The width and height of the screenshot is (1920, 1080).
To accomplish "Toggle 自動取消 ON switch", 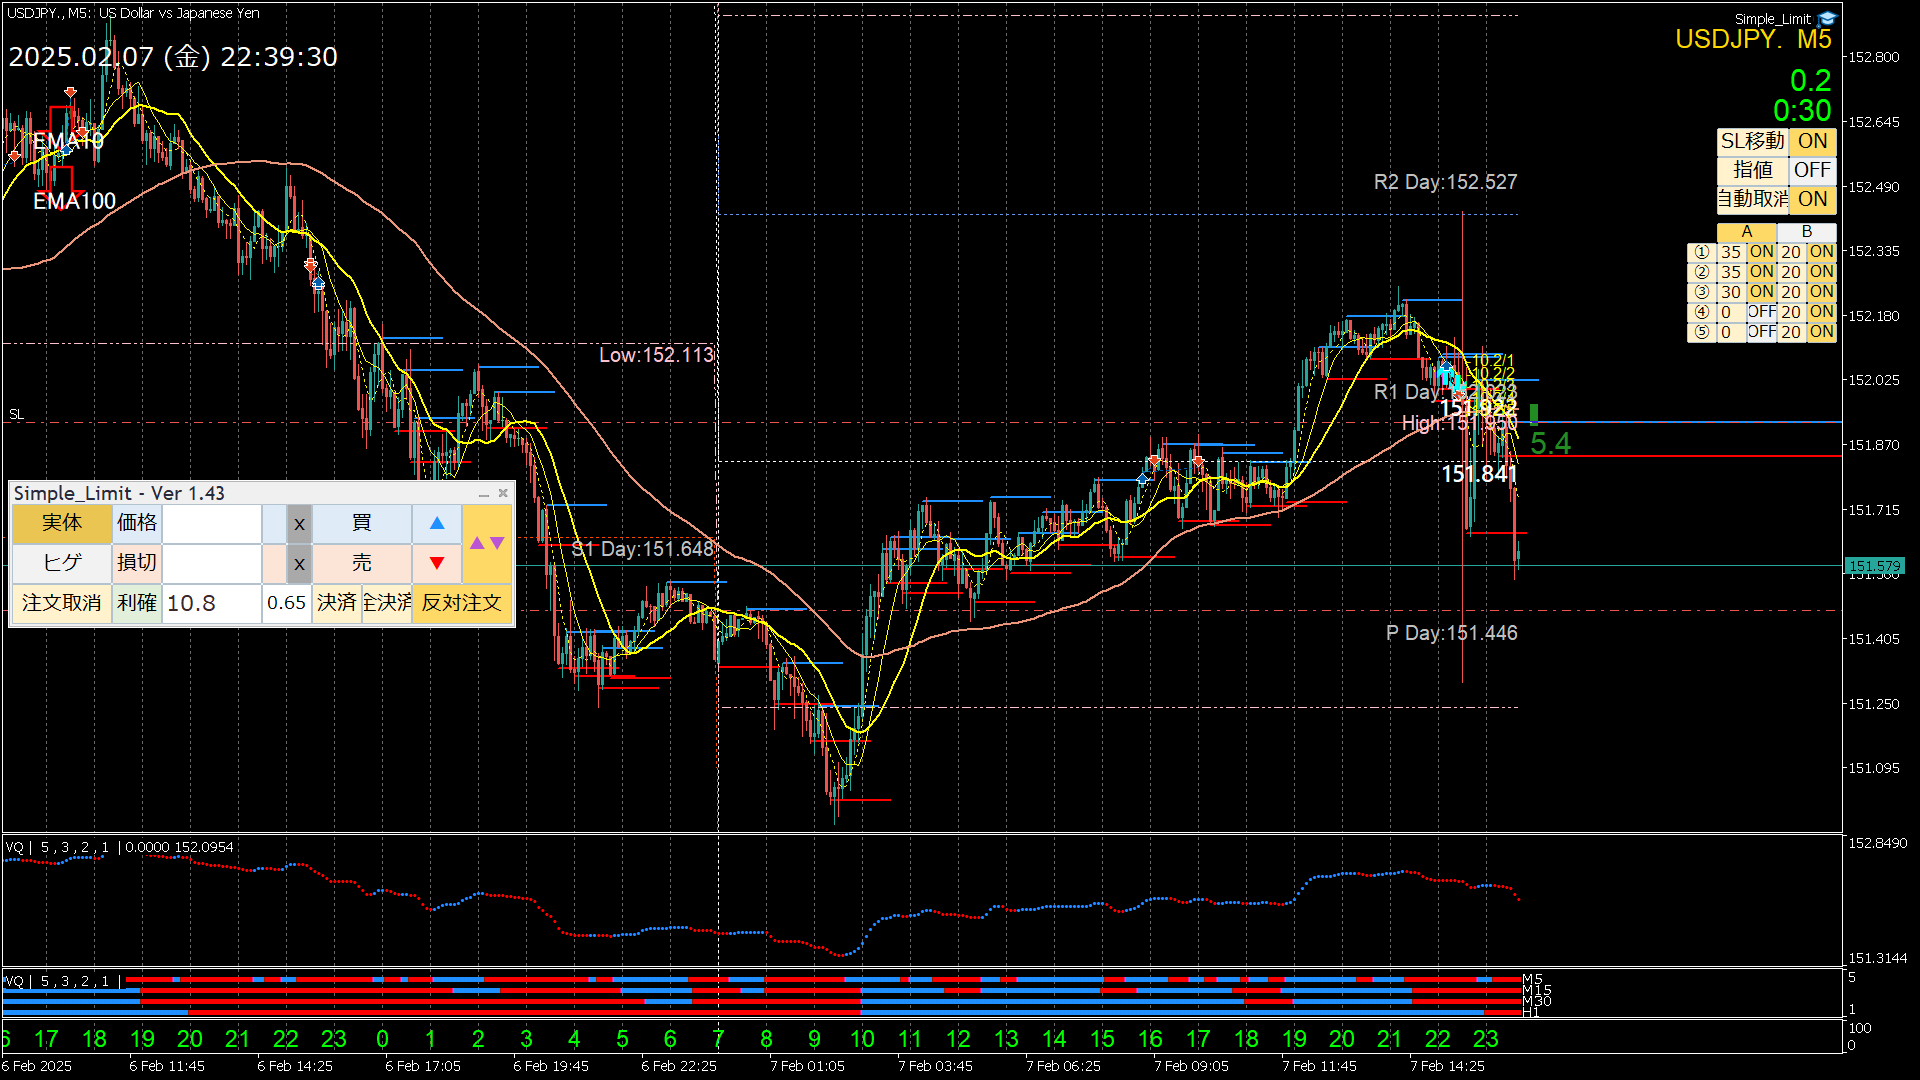I will pyautogui.click(x=1812, y=199).
